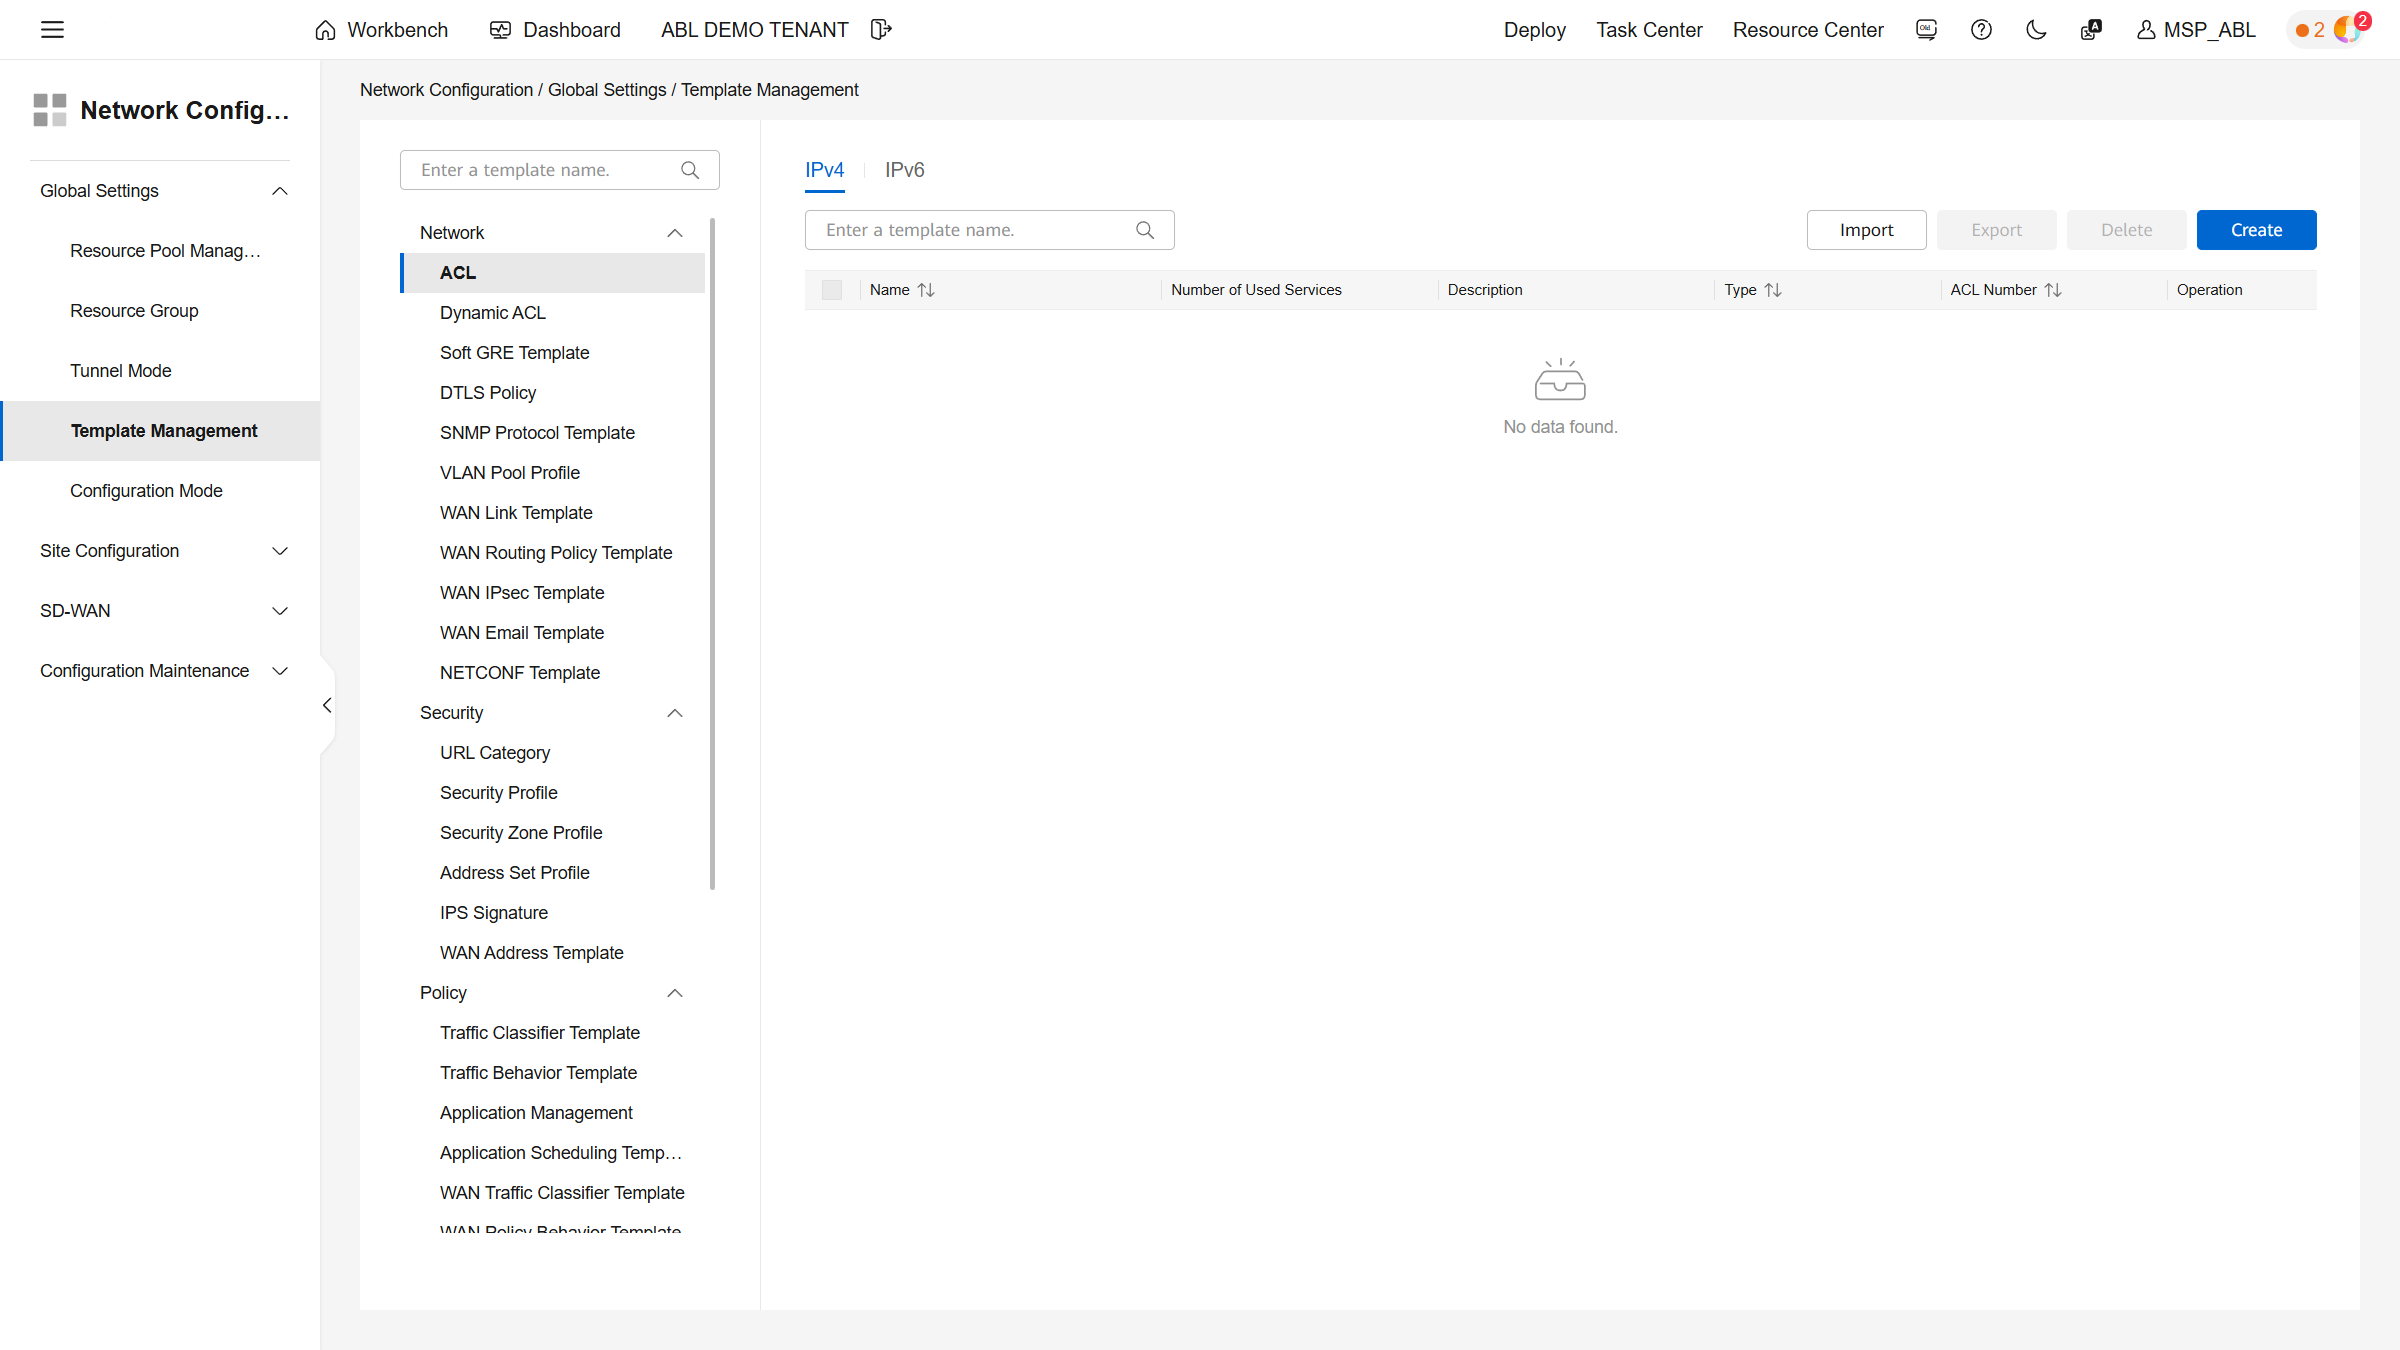Sort table by Name column

926,290
